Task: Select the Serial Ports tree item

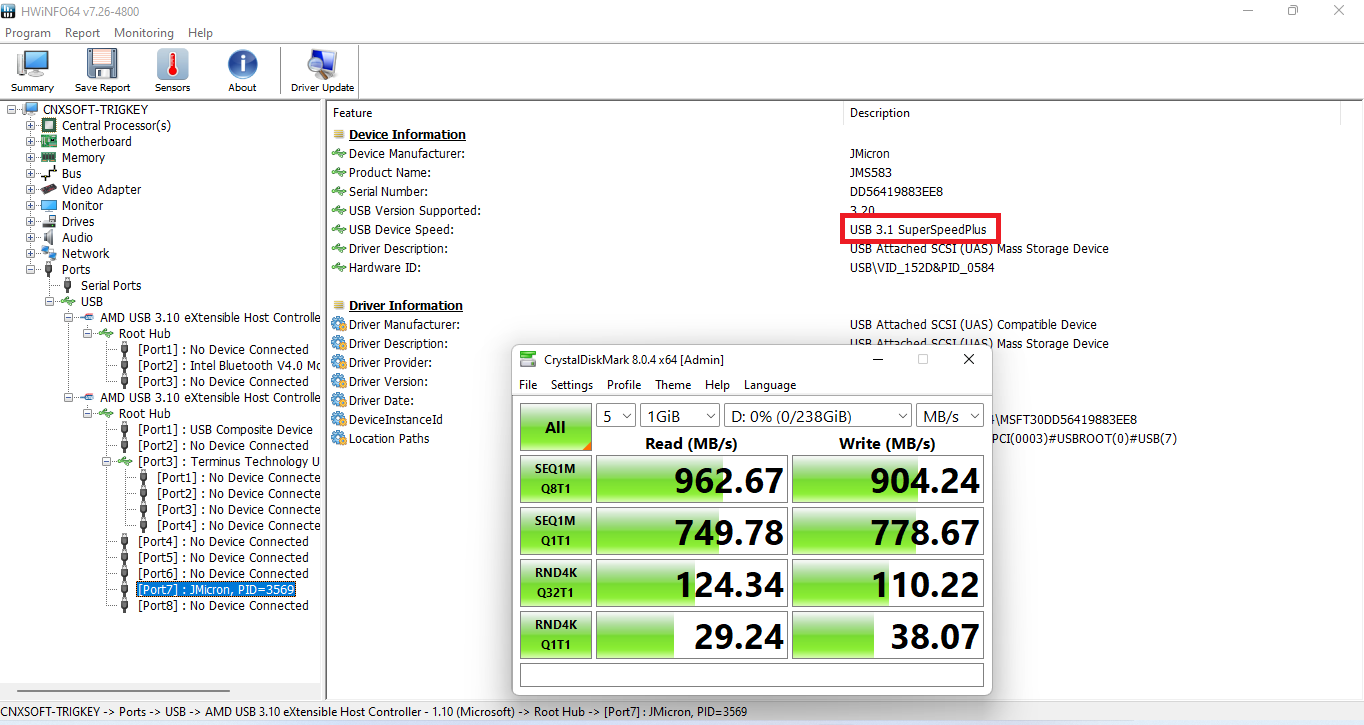Action: [111, 285]
